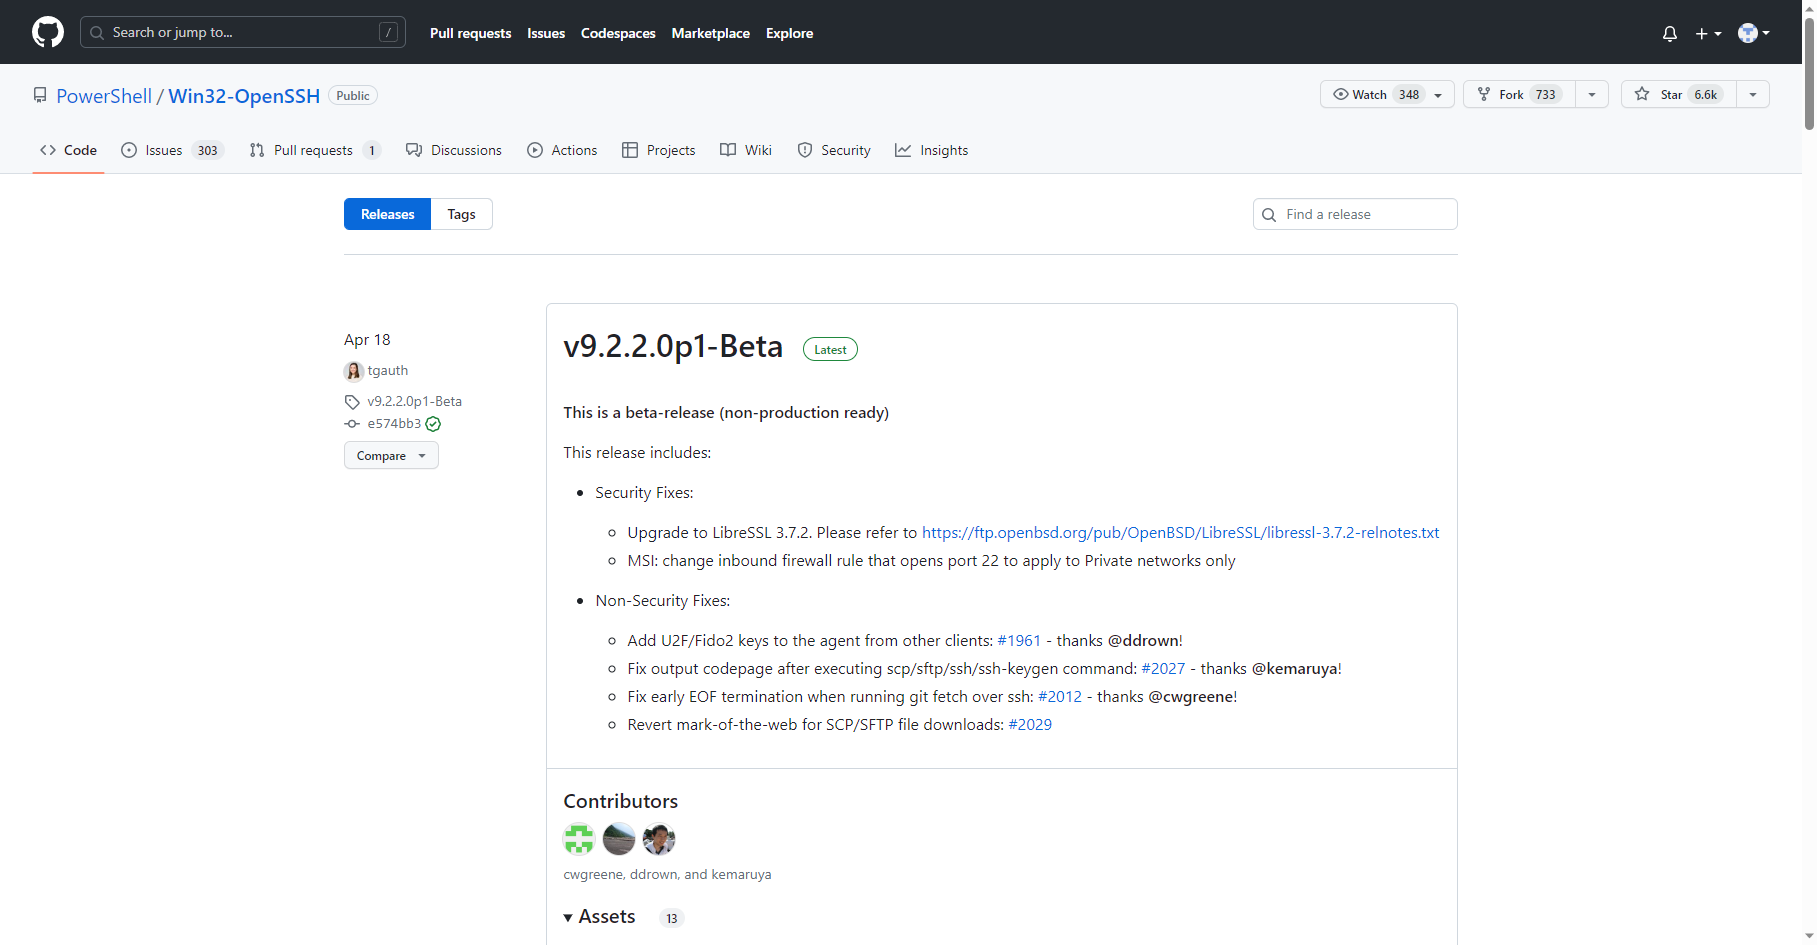This screenshot has height=945, width=1817.
Task: Open the user avatar menu
Action: (1754, 33)
